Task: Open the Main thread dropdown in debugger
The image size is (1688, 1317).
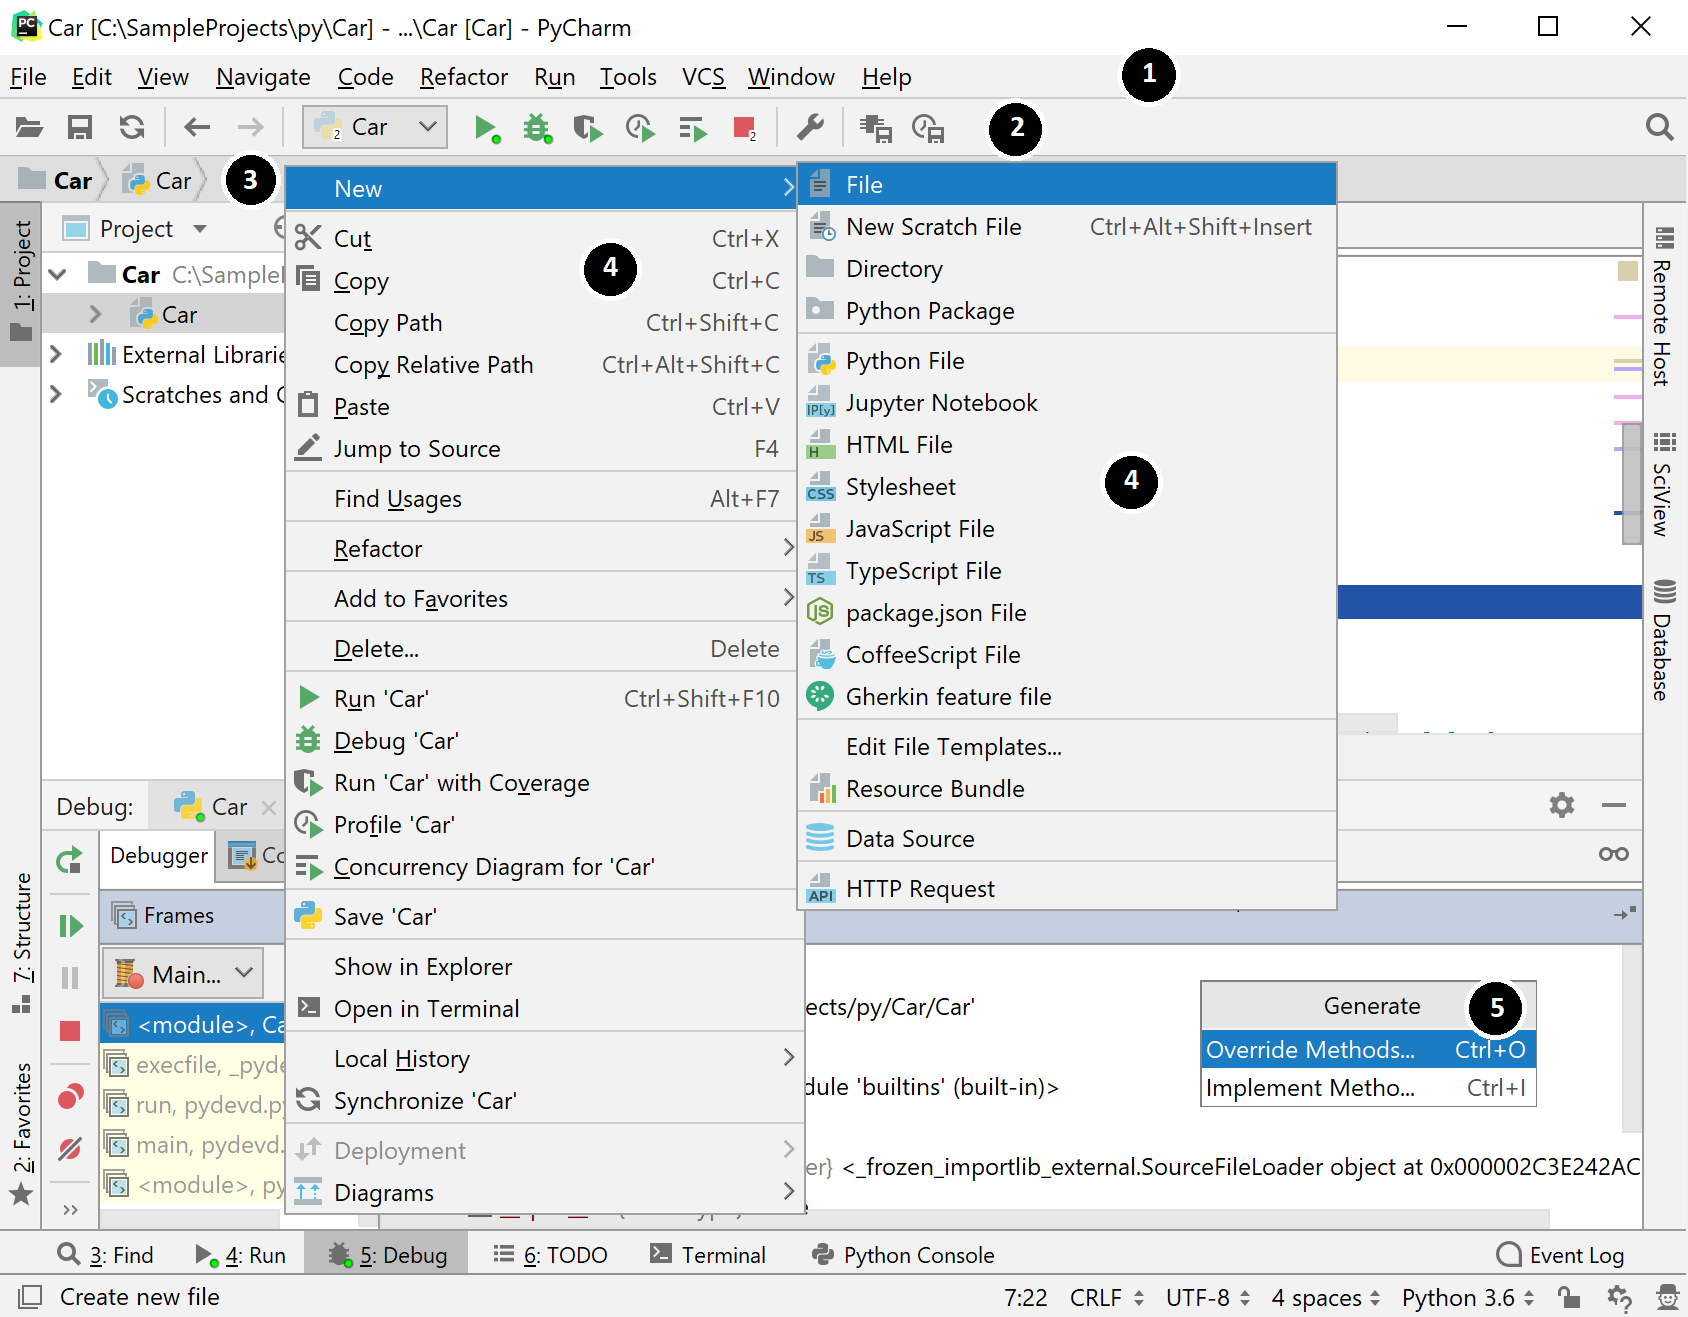Action: coord(184,974)
